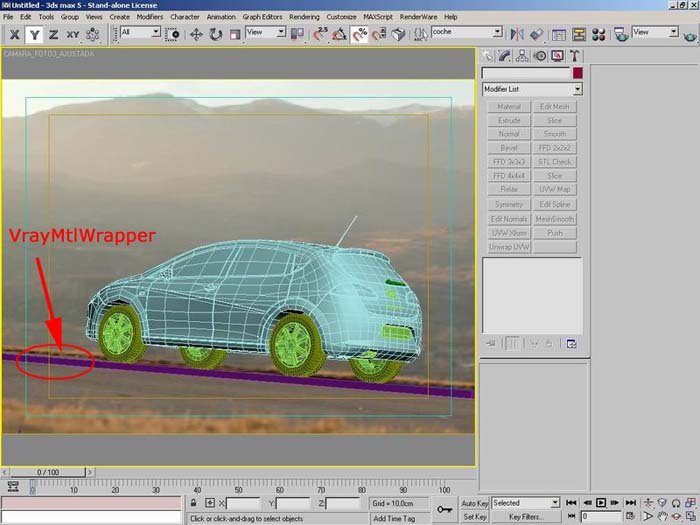Expand the Modifier List dropdown

577,90
